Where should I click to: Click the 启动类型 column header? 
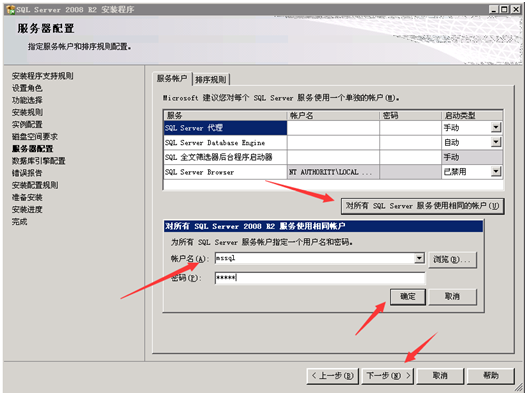[472, 116]
